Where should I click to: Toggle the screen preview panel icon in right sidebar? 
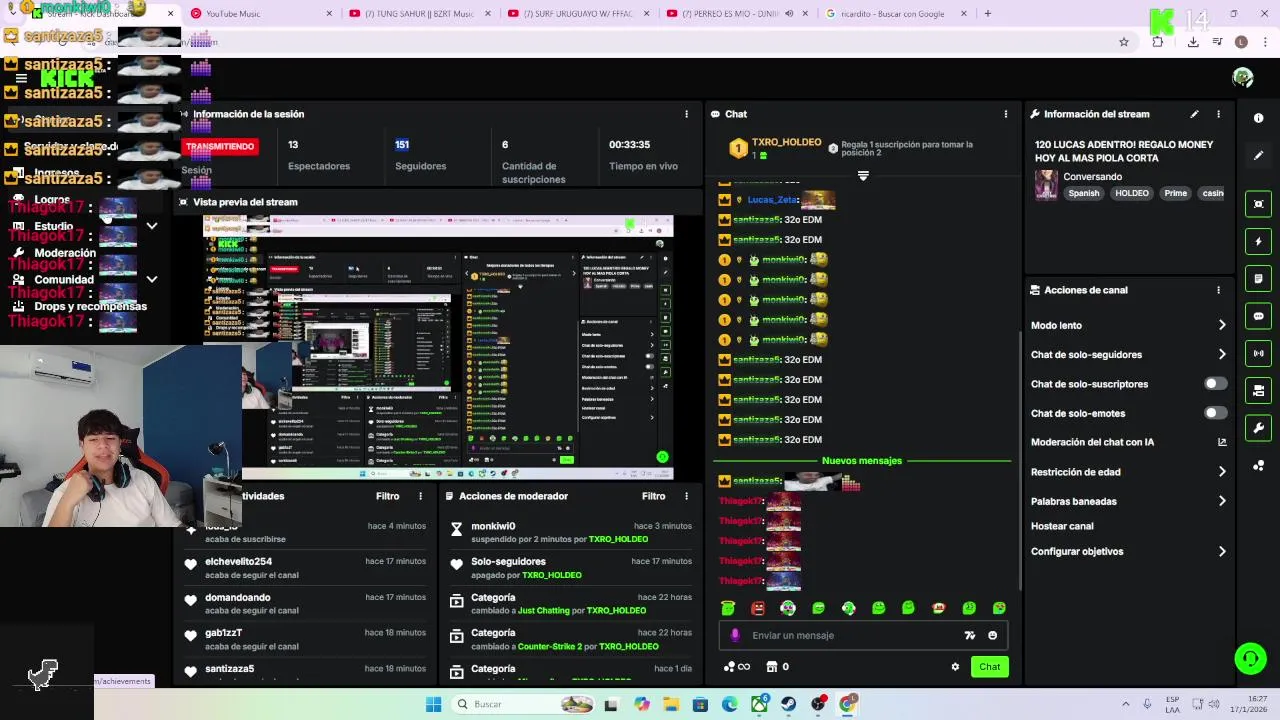click(x=1258, y=204)
